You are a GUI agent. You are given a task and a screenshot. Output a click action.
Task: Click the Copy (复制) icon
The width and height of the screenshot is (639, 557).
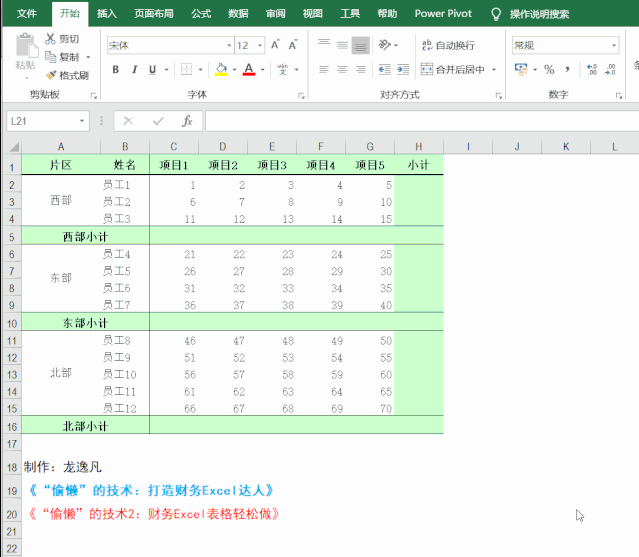coord(50,57)
